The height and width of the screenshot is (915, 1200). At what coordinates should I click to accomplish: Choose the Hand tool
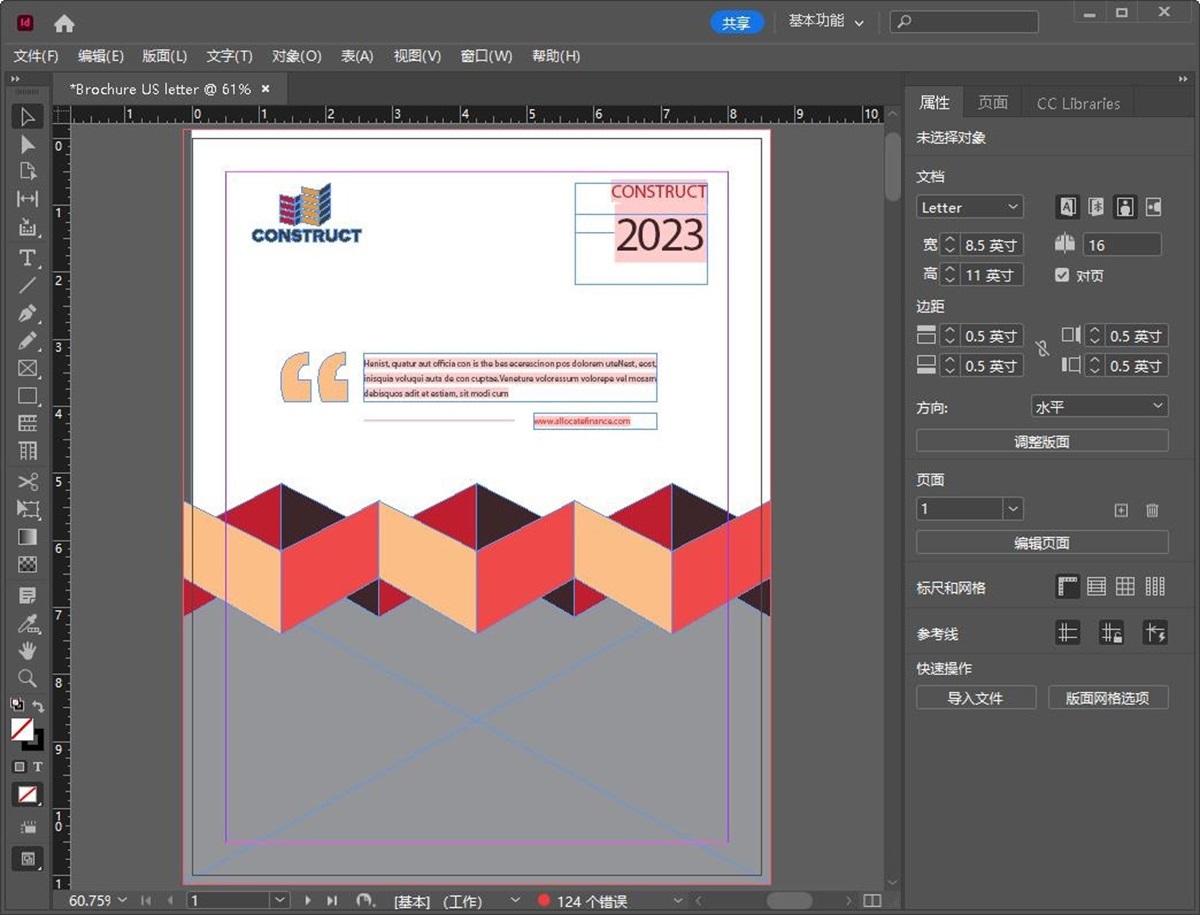(28, 650)
